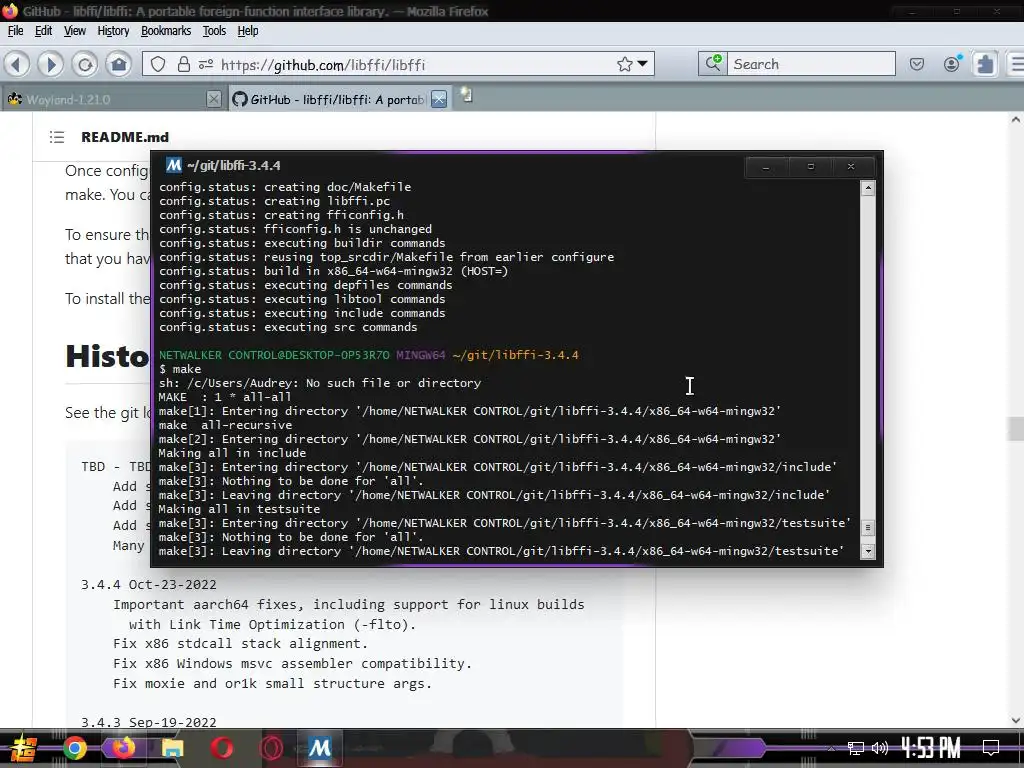Click 'No such file or directory' error line

point(320,383)
